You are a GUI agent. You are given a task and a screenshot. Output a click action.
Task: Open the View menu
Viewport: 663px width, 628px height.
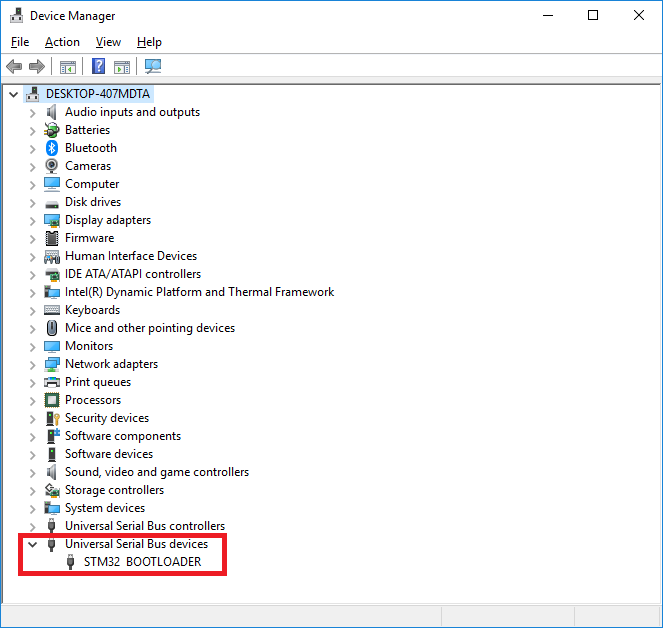108,42
